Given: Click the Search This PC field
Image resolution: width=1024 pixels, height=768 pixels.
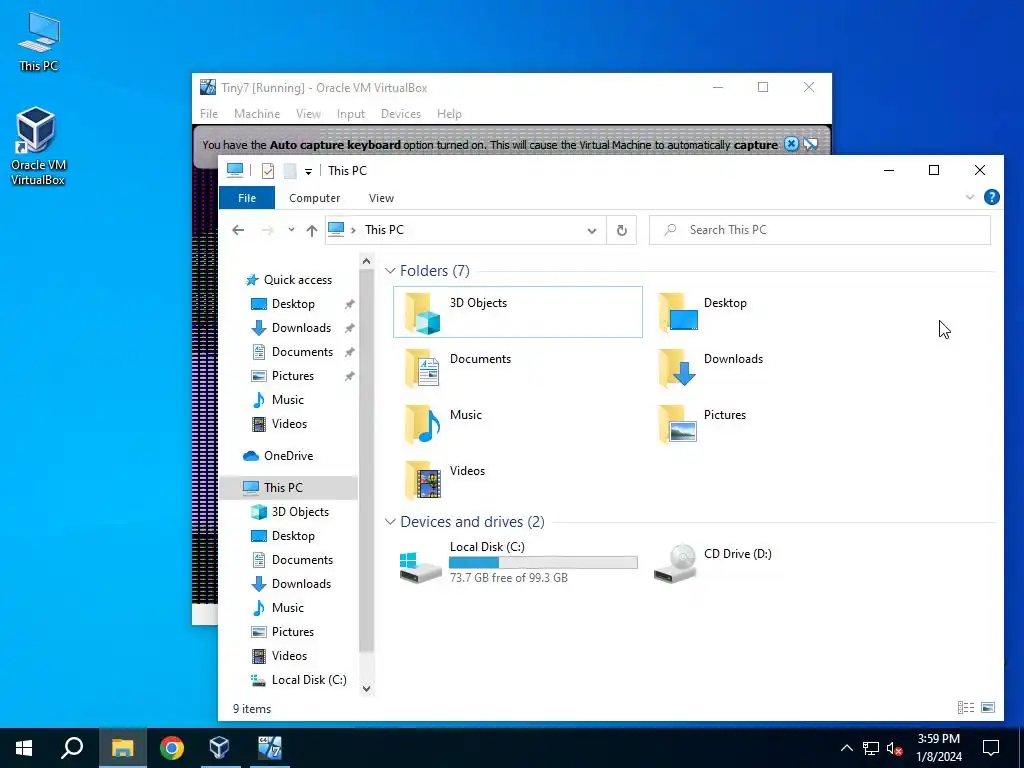Looking at the screenshot, I should (x=820, y=230).
